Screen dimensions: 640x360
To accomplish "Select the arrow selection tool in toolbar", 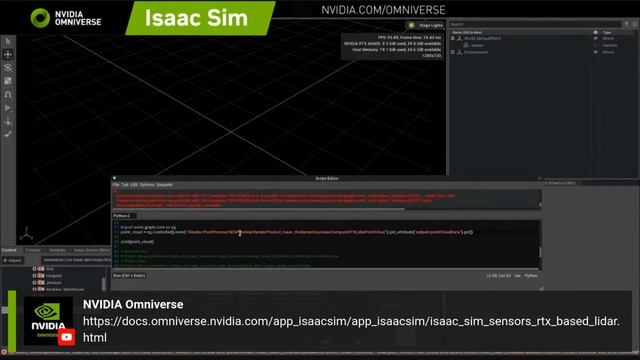I will point(8,41).
